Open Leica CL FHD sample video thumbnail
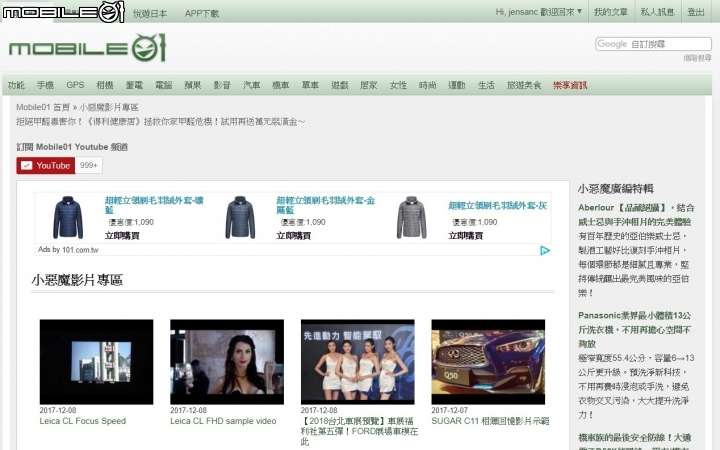Screen dimensions: 720x450 click(x=227, y=362)
